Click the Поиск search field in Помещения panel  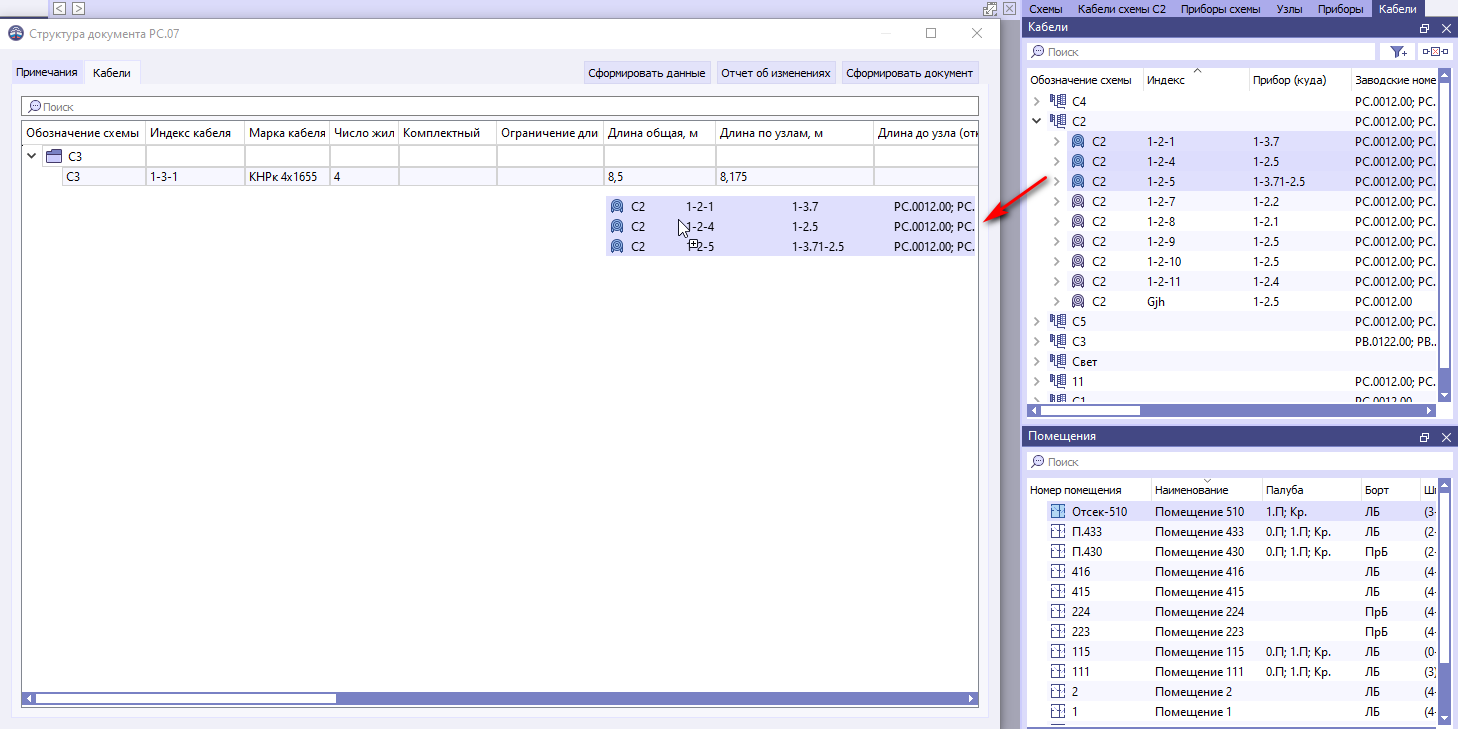(1150, 461)
